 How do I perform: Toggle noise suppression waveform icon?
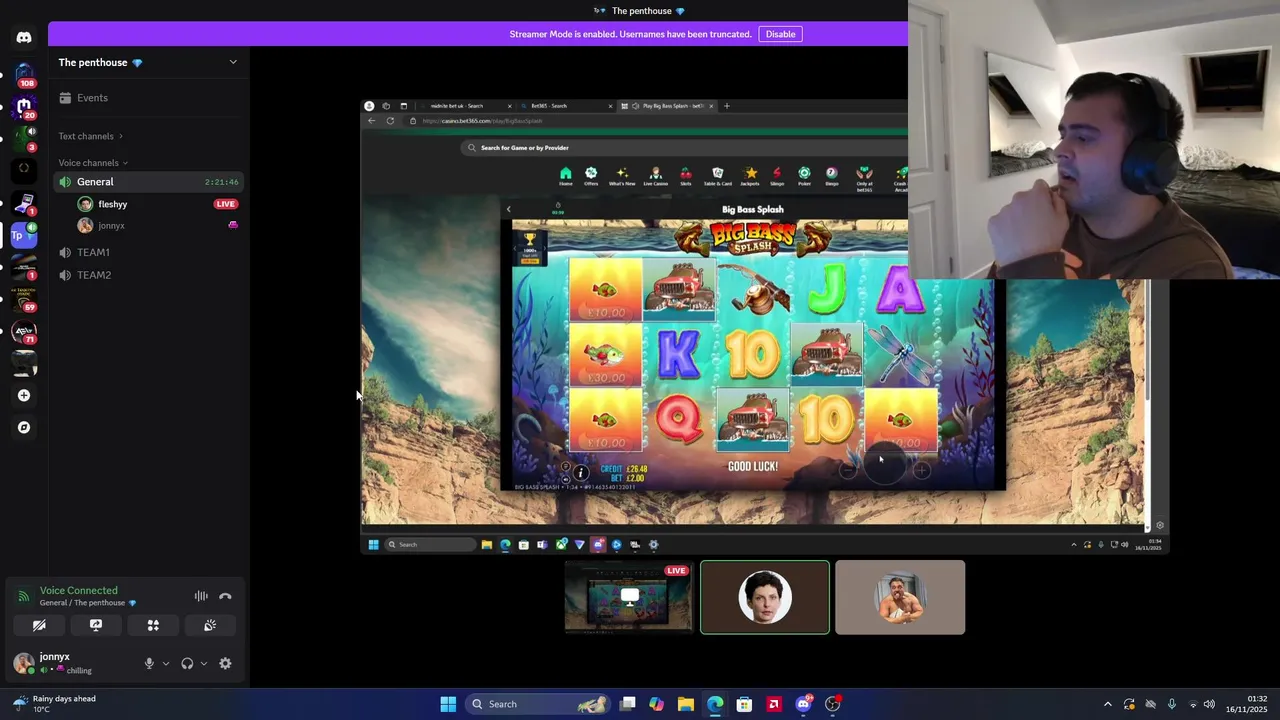[201, 596]
